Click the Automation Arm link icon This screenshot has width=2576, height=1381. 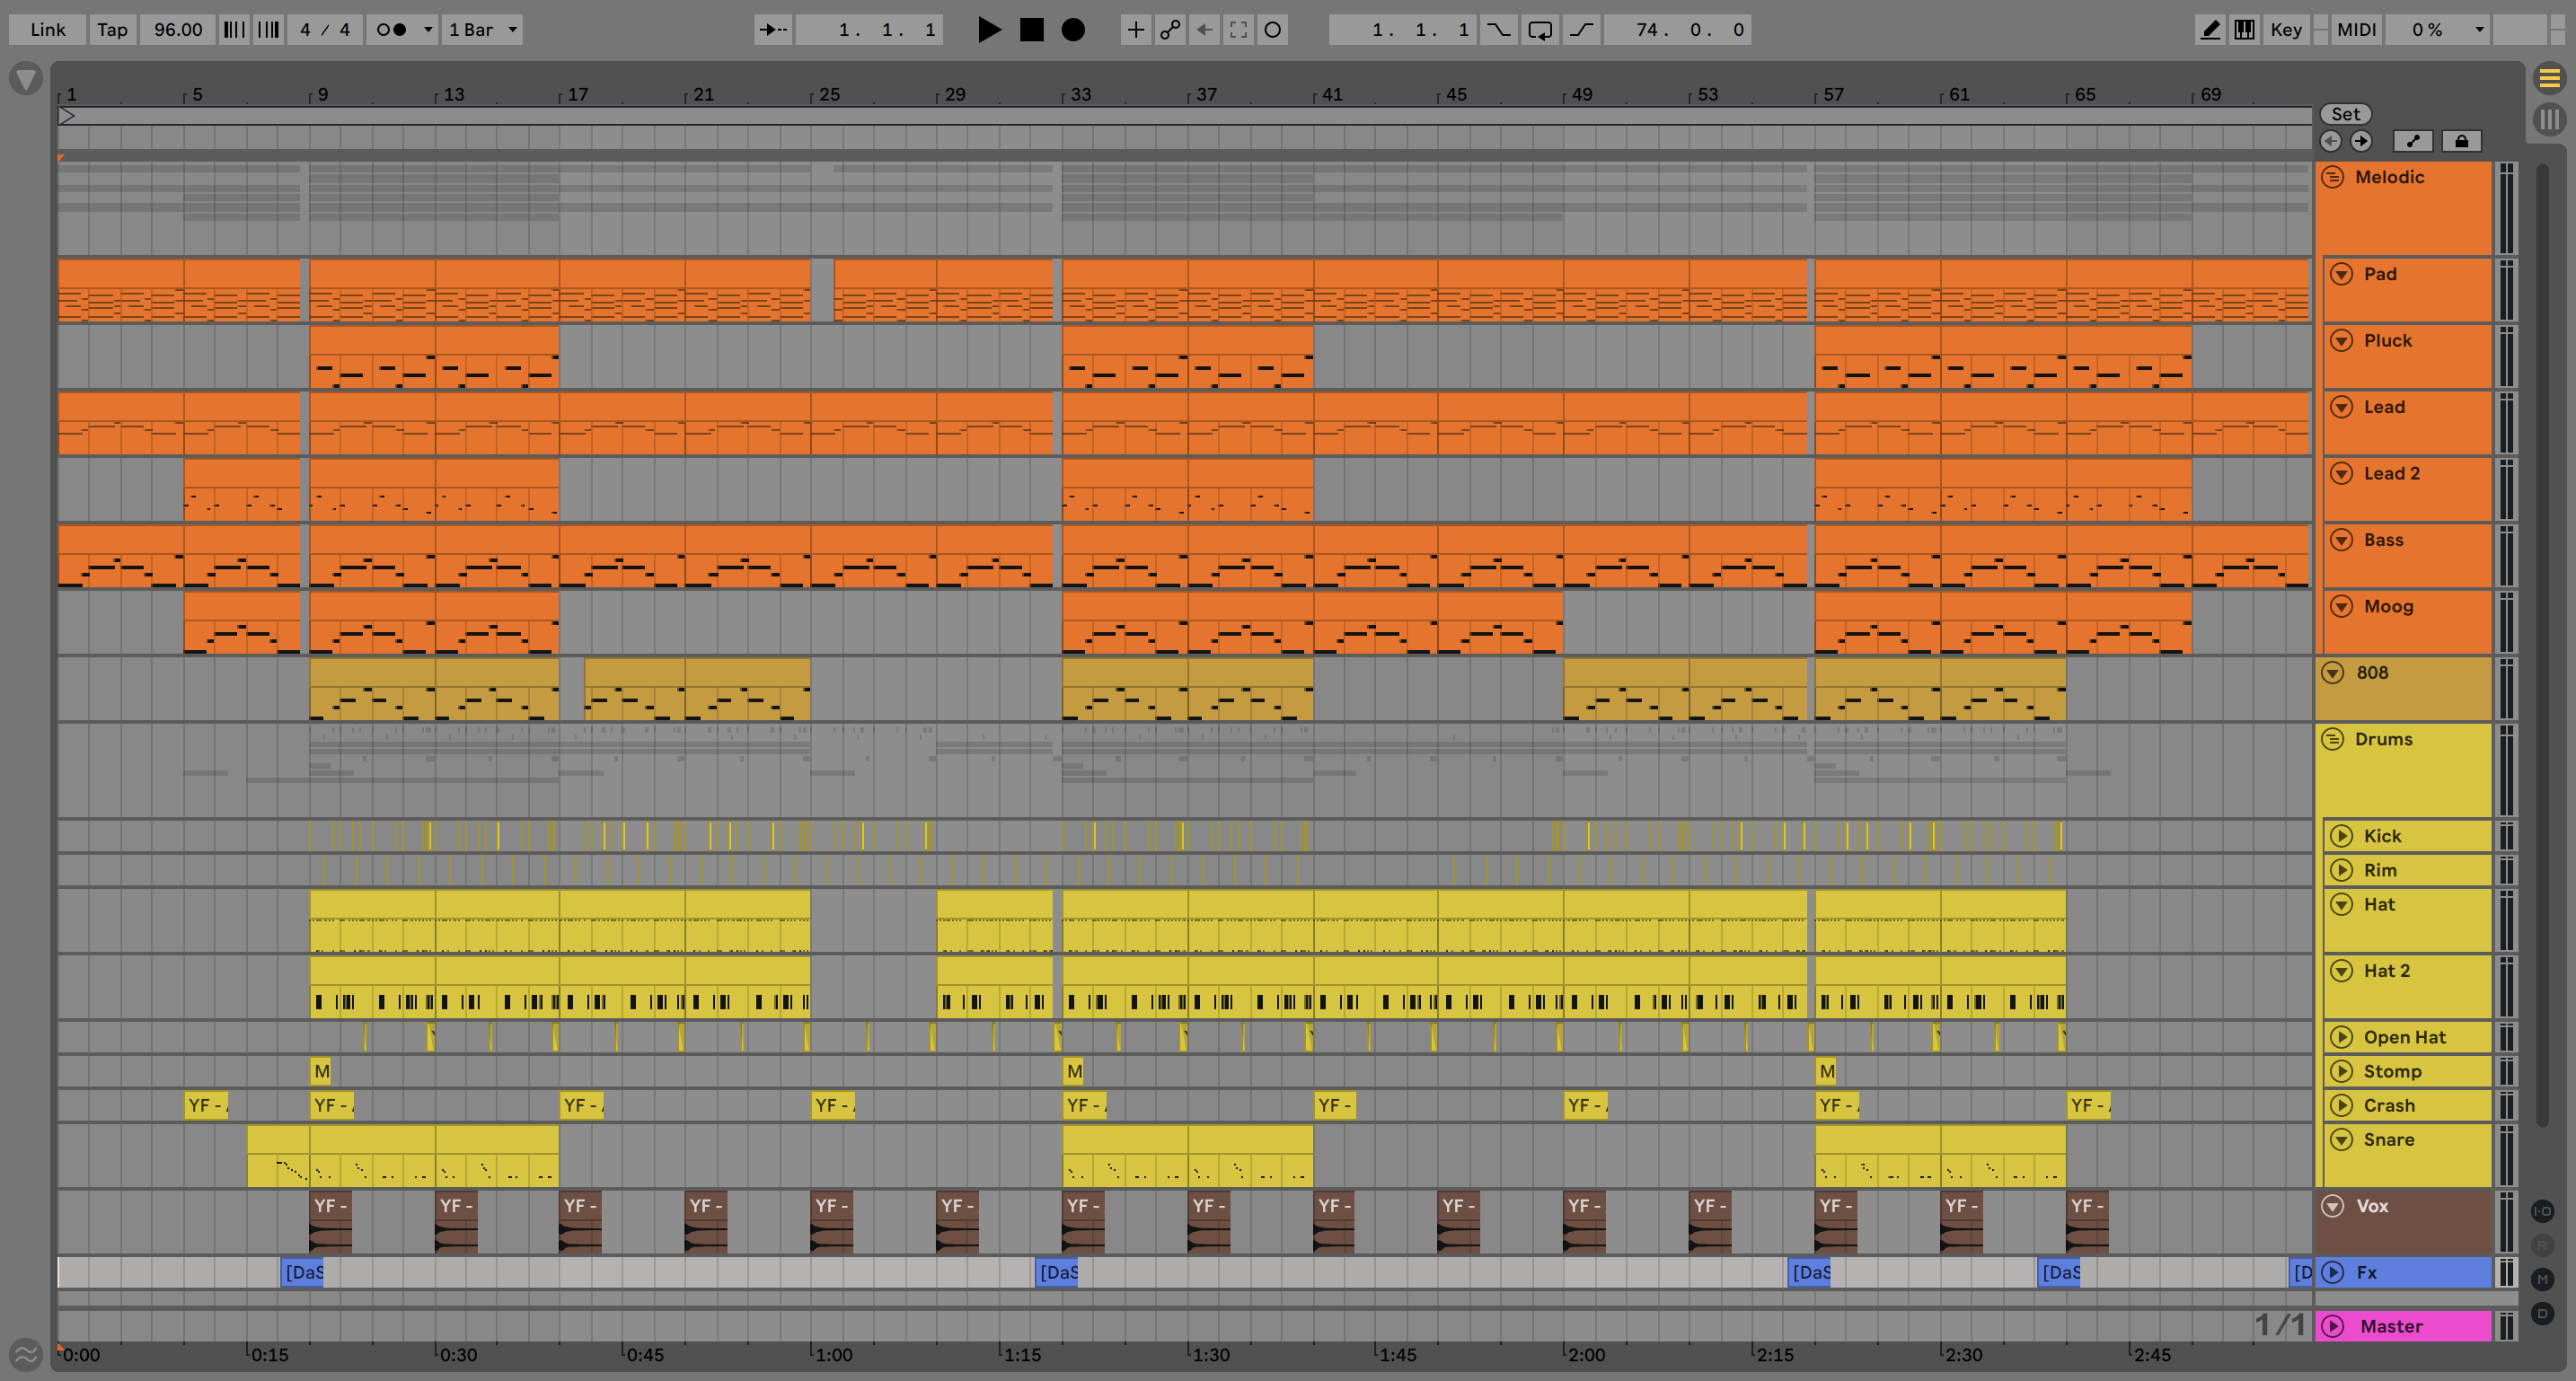(x=1169, y=29)
